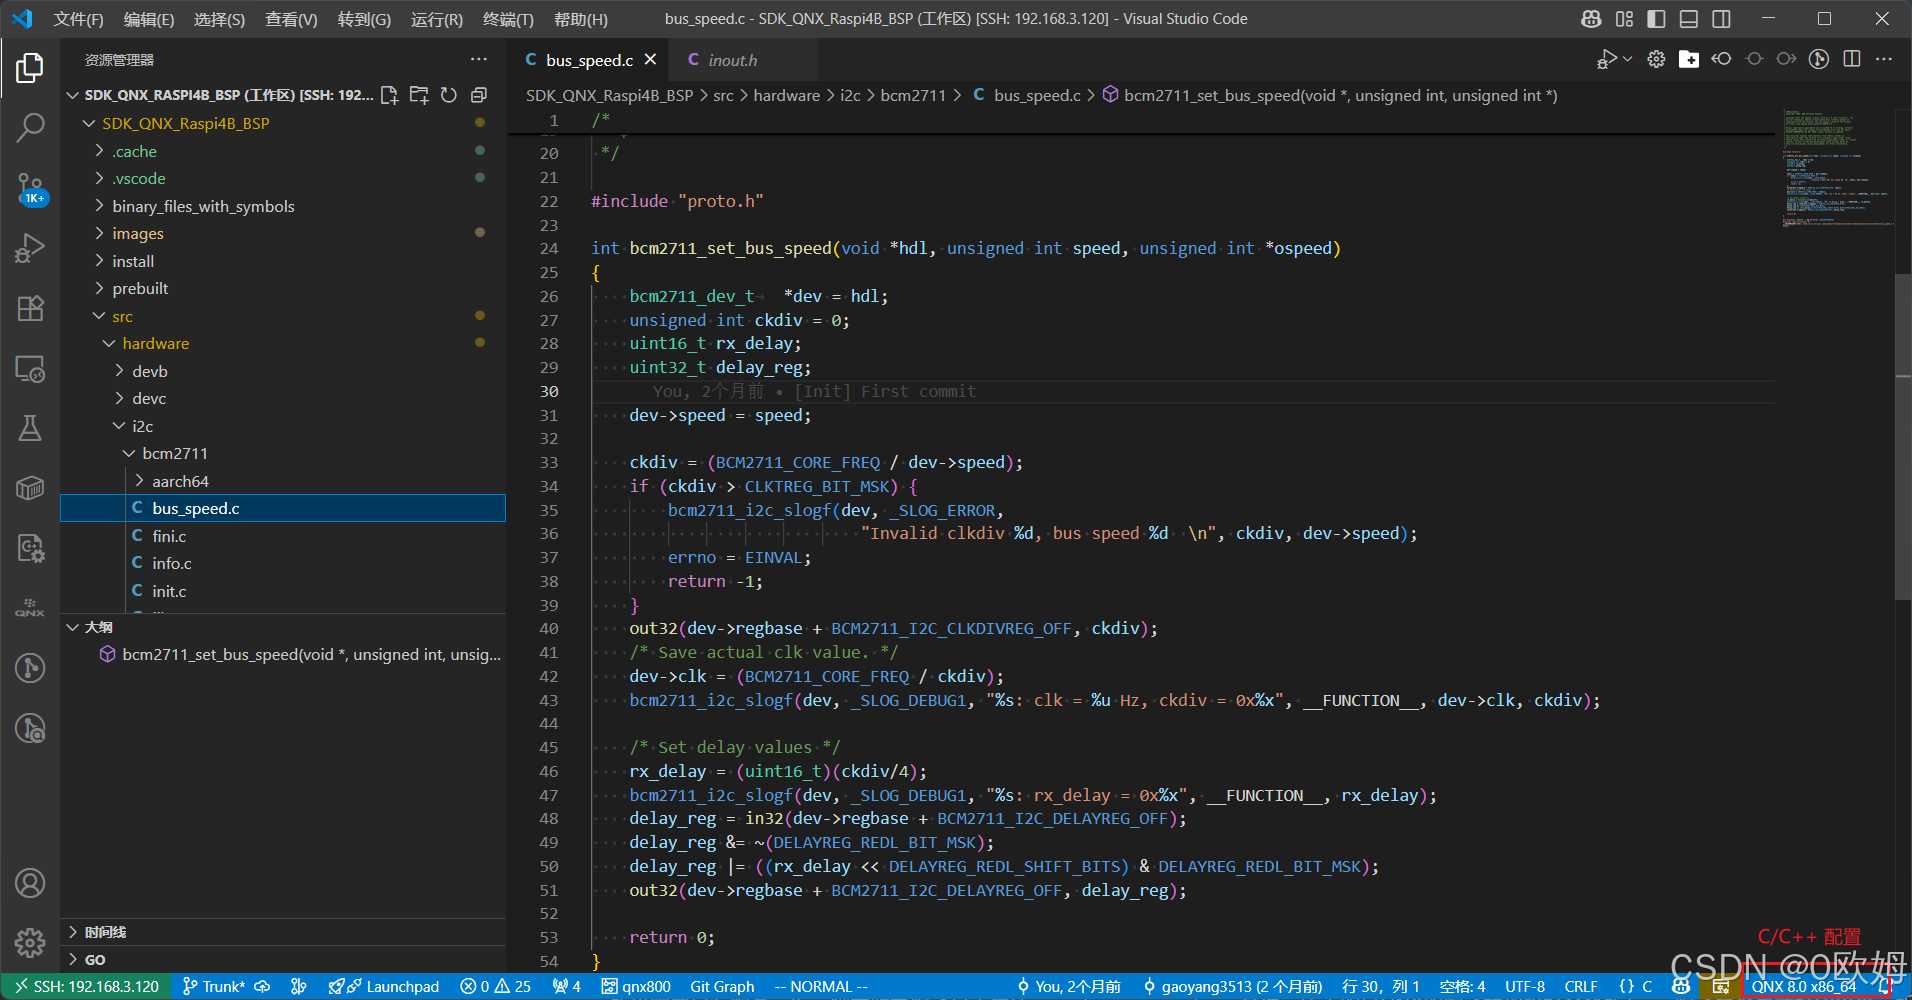Screen dimensions: 1912x1000
Task: Toggle secondary side bar visibility
Action: (x=1721, y=19)
